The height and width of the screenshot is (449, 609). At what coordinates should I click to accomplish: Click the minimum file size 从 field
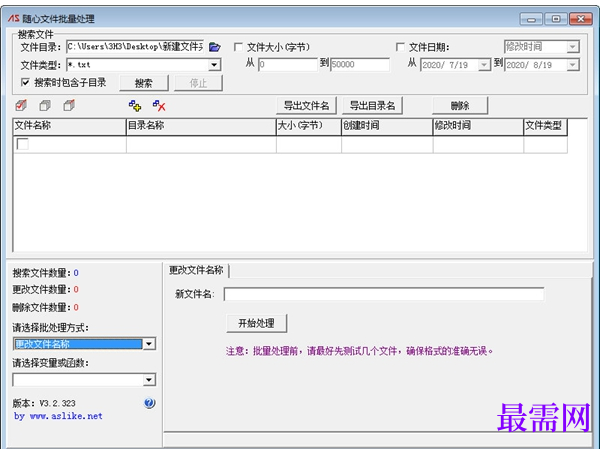click(288, 64)
